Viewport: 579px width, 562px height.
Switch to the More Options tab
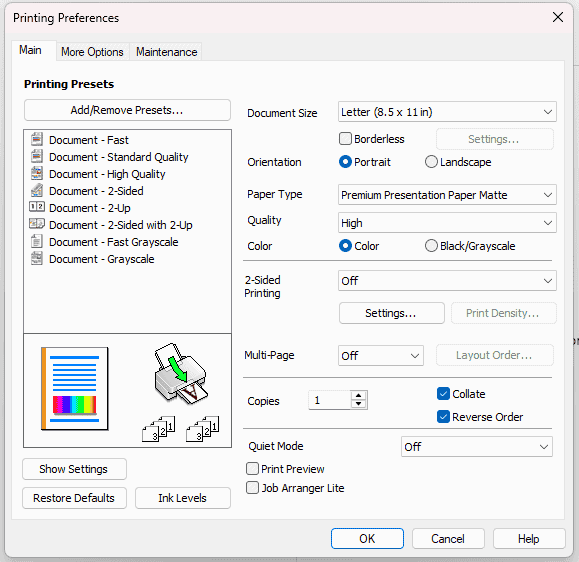click(x=92, y=52)
